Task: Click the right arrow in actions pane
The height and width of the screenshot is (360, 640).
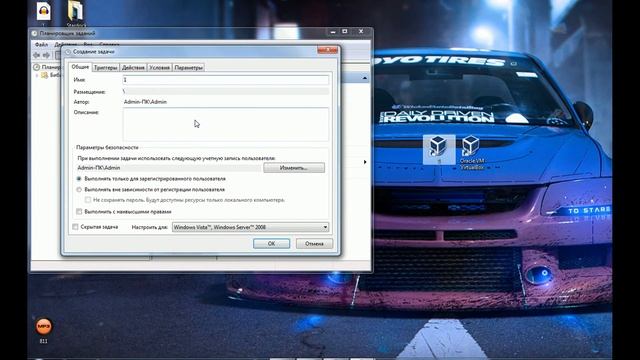Action: tap(365, 162)
